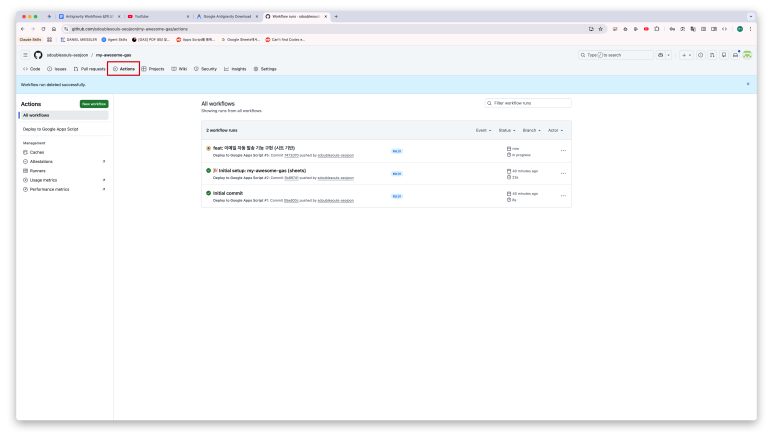The image size is (773, 442).
Task: Open three-dot menu for Initial commit run
Action: pyautogui.click(x=563, y=195)
